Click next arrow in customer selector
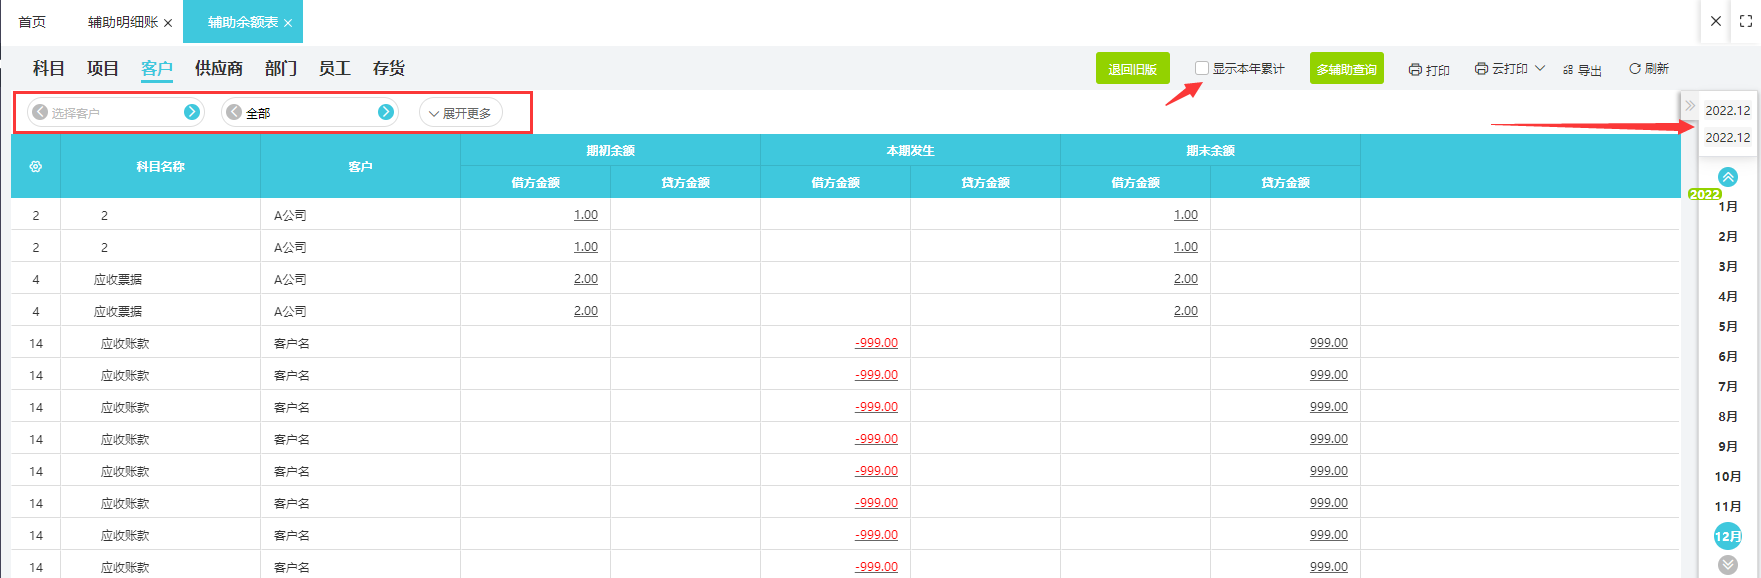This screenshot has width=1761, height=578. [x=192, y=112]
